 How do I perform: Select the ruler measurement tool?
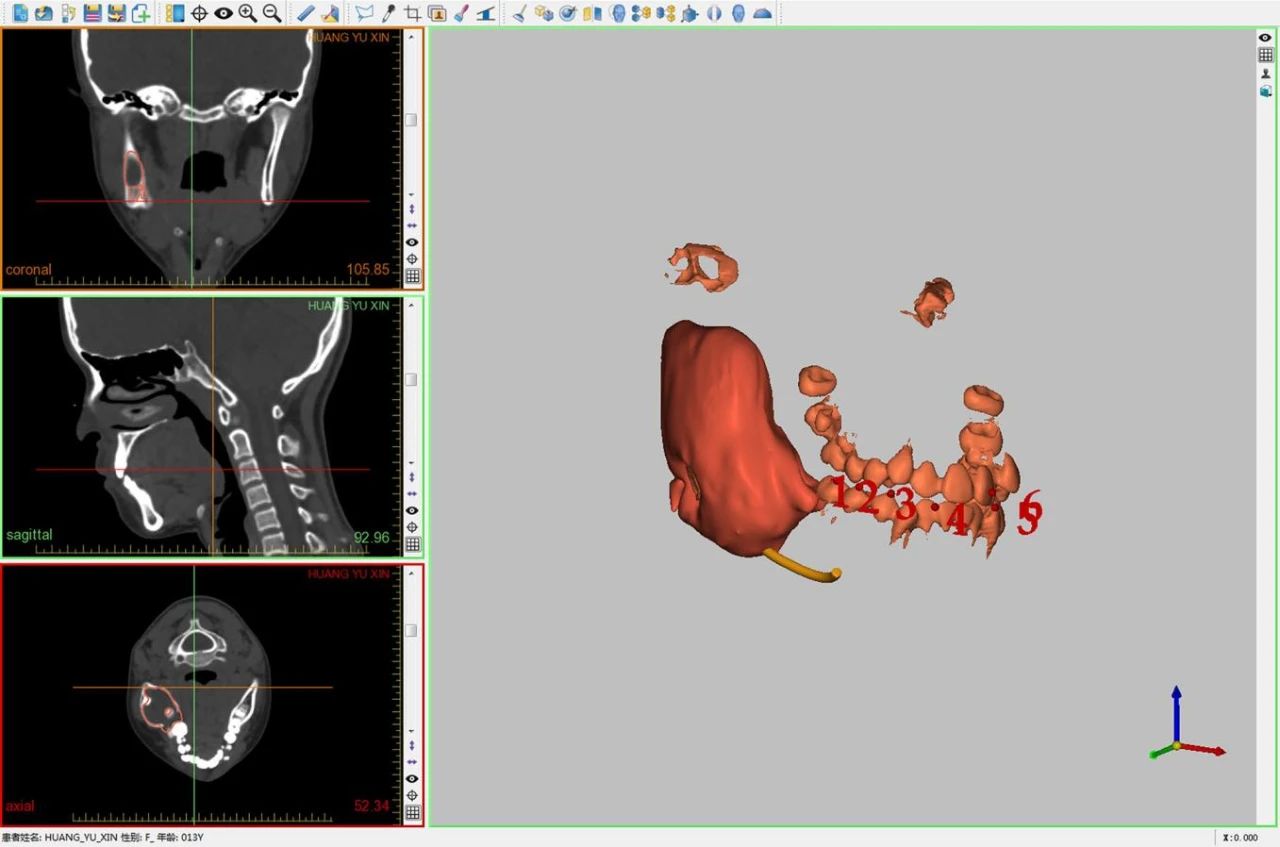(306, 13)
